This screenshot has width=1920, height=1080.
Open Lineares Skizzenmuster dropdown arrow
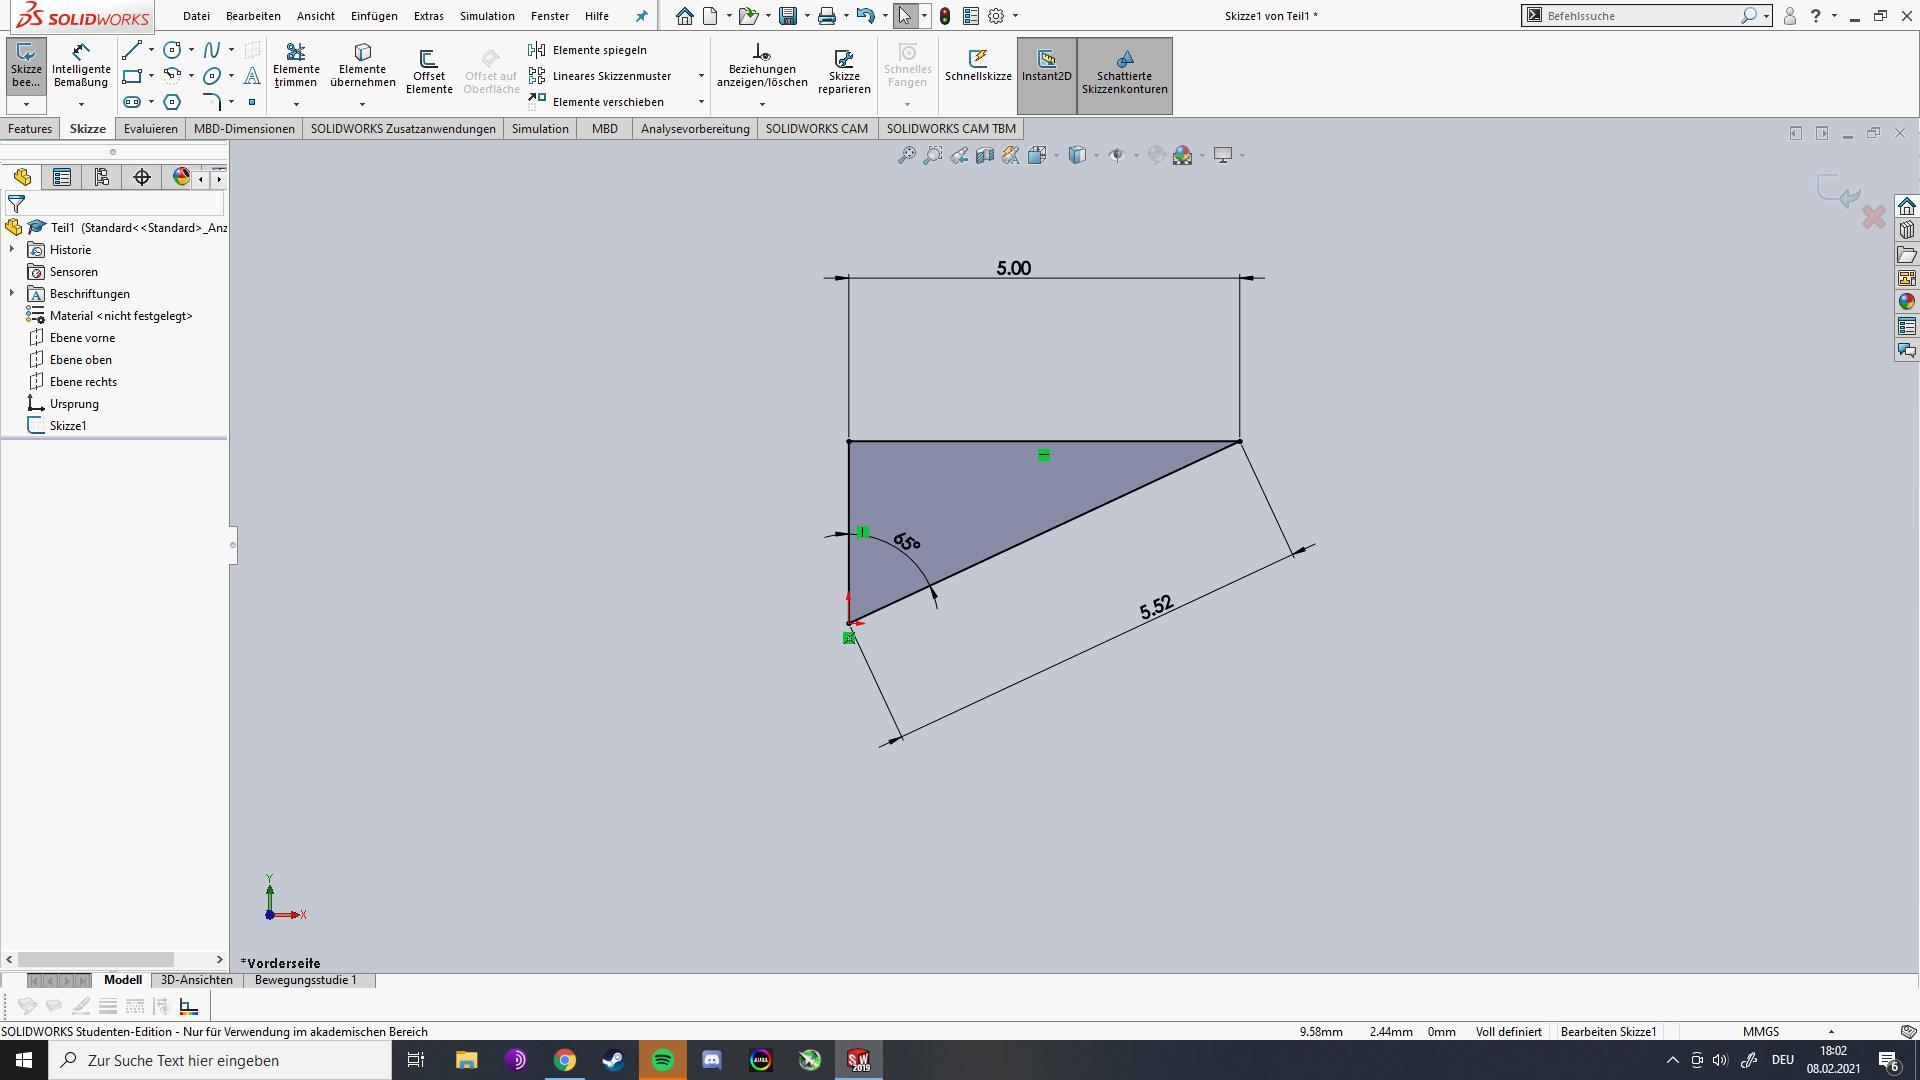click(x=701, y=76)
